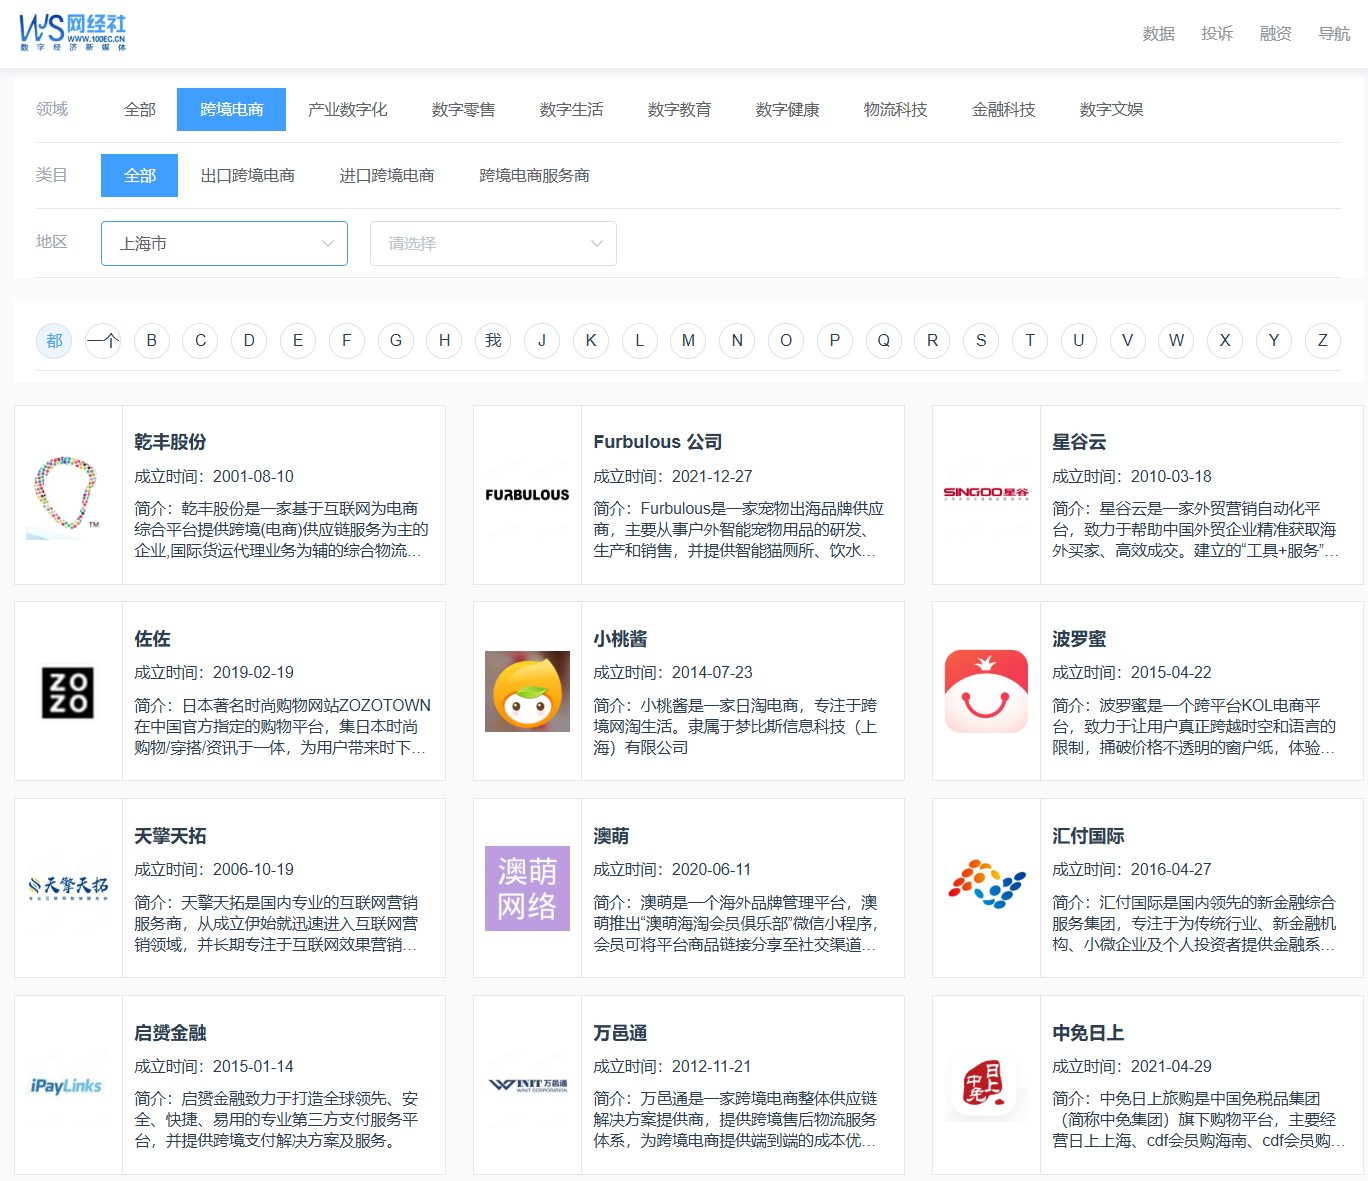1368x1181 pixels.
Task: Click the 汇付国际 colorful dots logo
Action: [x=986, y=884]
